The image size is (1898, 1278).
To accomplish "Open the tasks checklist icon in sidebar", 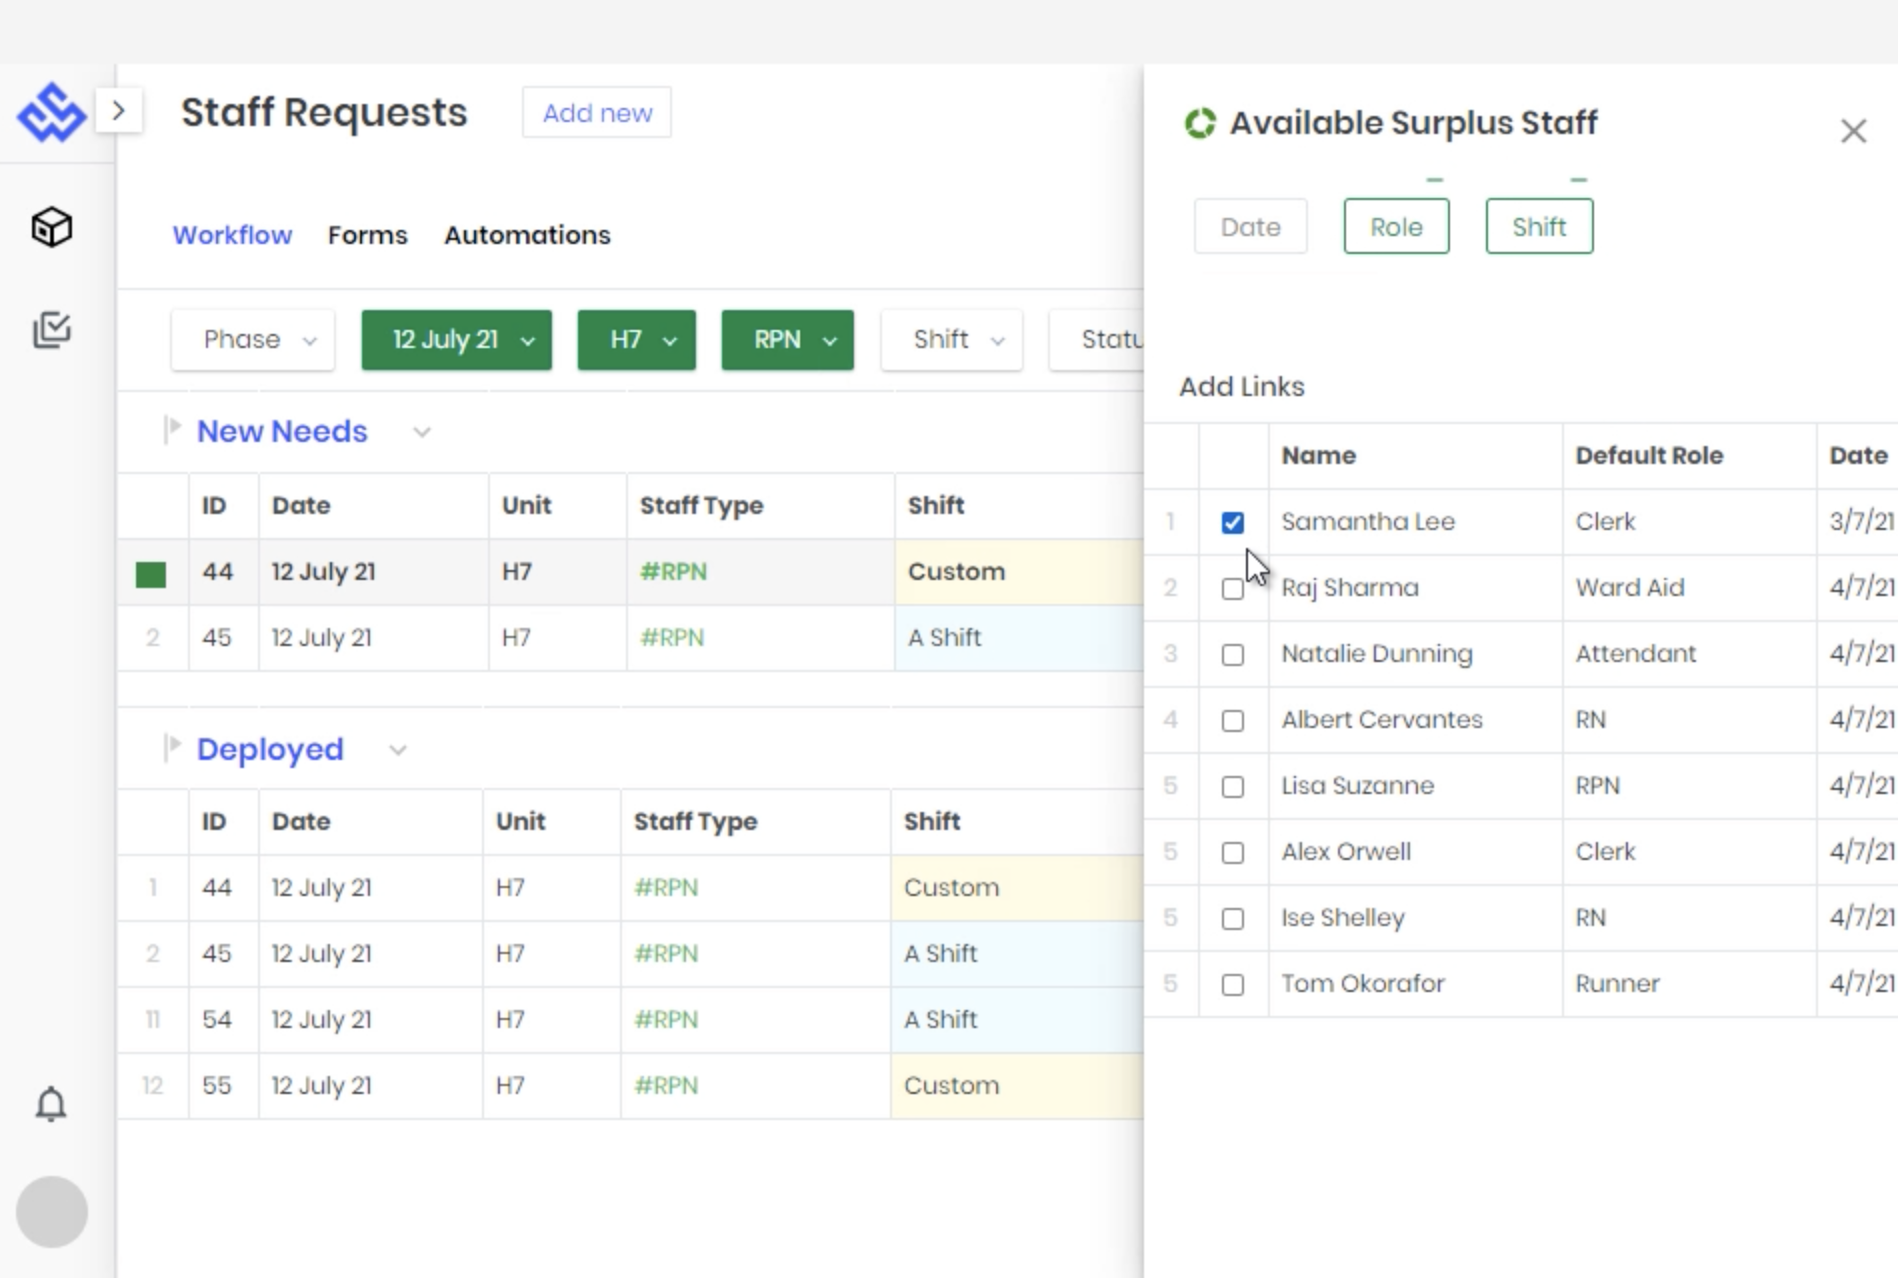I will coord(51,330).
